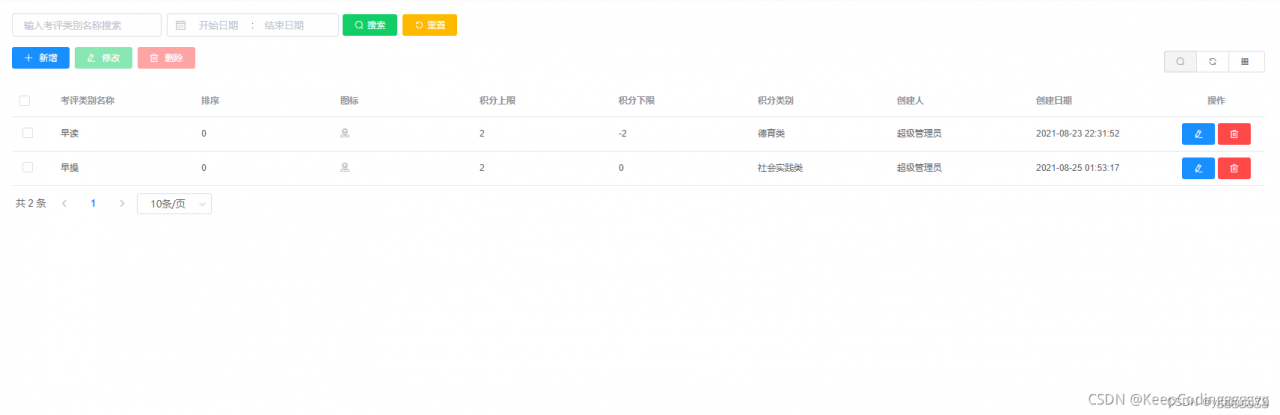Go to the next page arrow
Viewport: 1280px width, 415px height.
pyautogui.click(x=122, y=203)
